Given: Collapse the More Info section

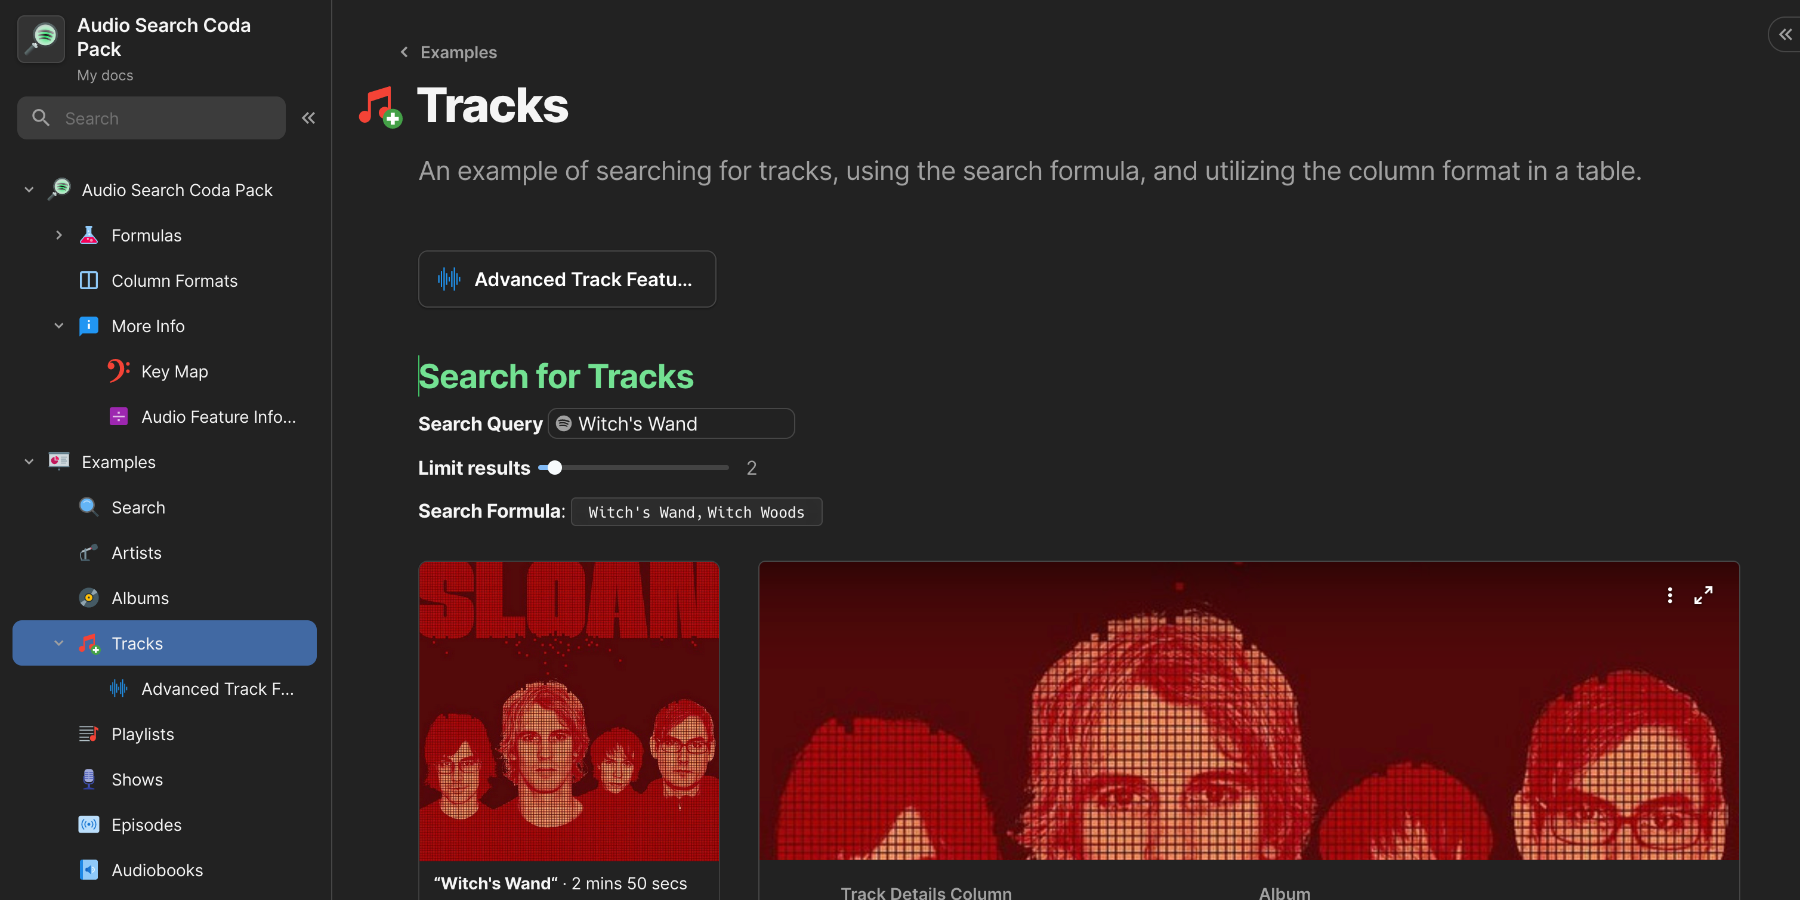Looking at the screenshot, I should [x=58, y=325].
